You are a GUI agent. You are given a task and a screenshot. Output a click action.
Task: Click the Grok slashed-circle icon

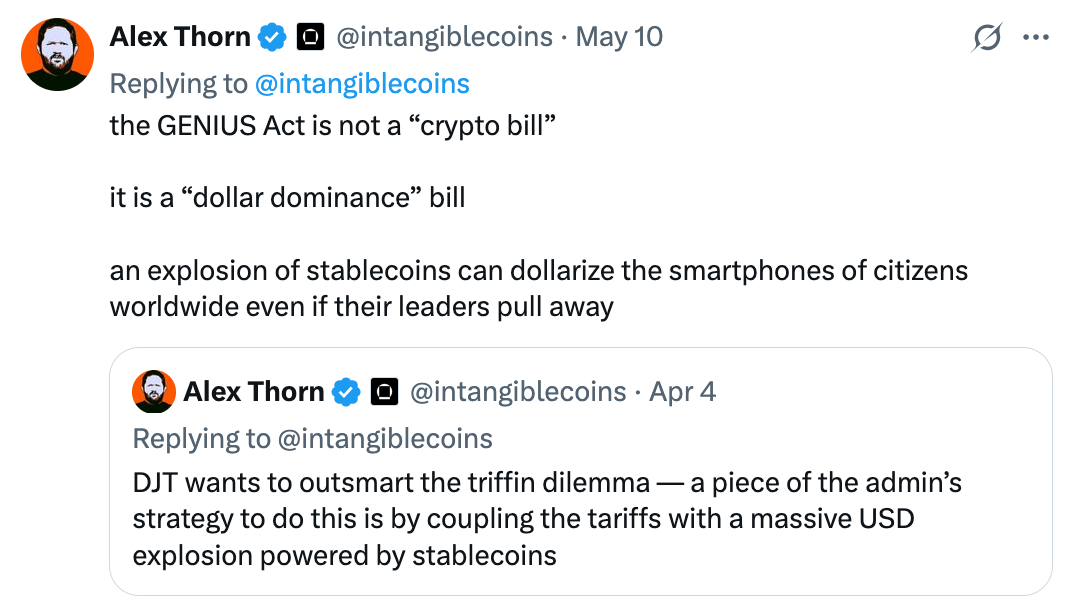tap(987, 37)
